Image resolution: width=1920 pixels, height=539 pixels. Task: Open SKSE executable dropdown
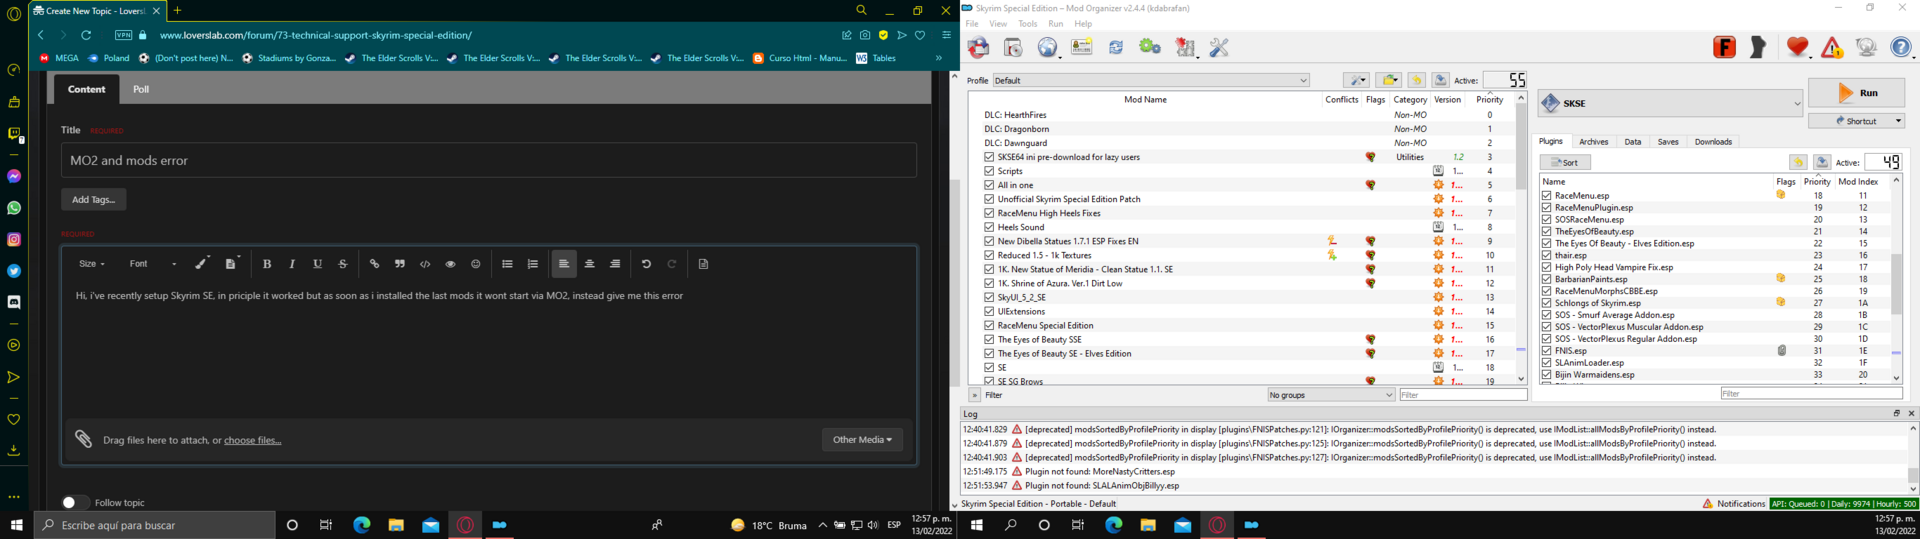coord(1670,103)
